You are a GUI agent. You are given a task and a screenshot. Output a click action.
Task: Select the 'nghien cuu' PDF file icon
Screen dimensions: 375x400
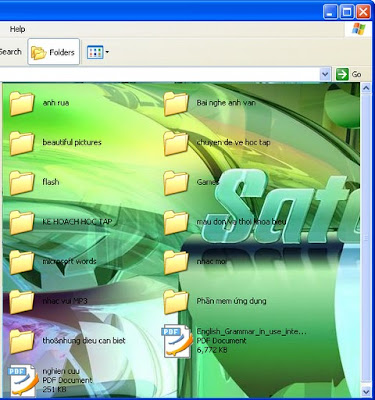(23, 380)
